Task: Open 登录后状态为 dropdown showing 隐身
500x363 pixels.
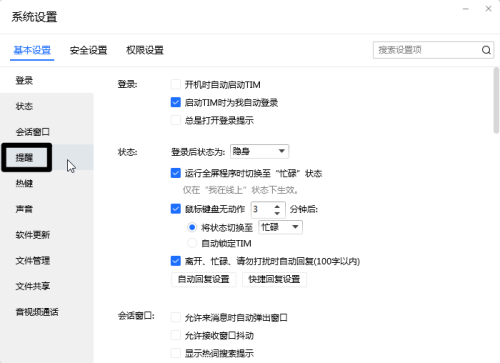Action: (259, 151)
